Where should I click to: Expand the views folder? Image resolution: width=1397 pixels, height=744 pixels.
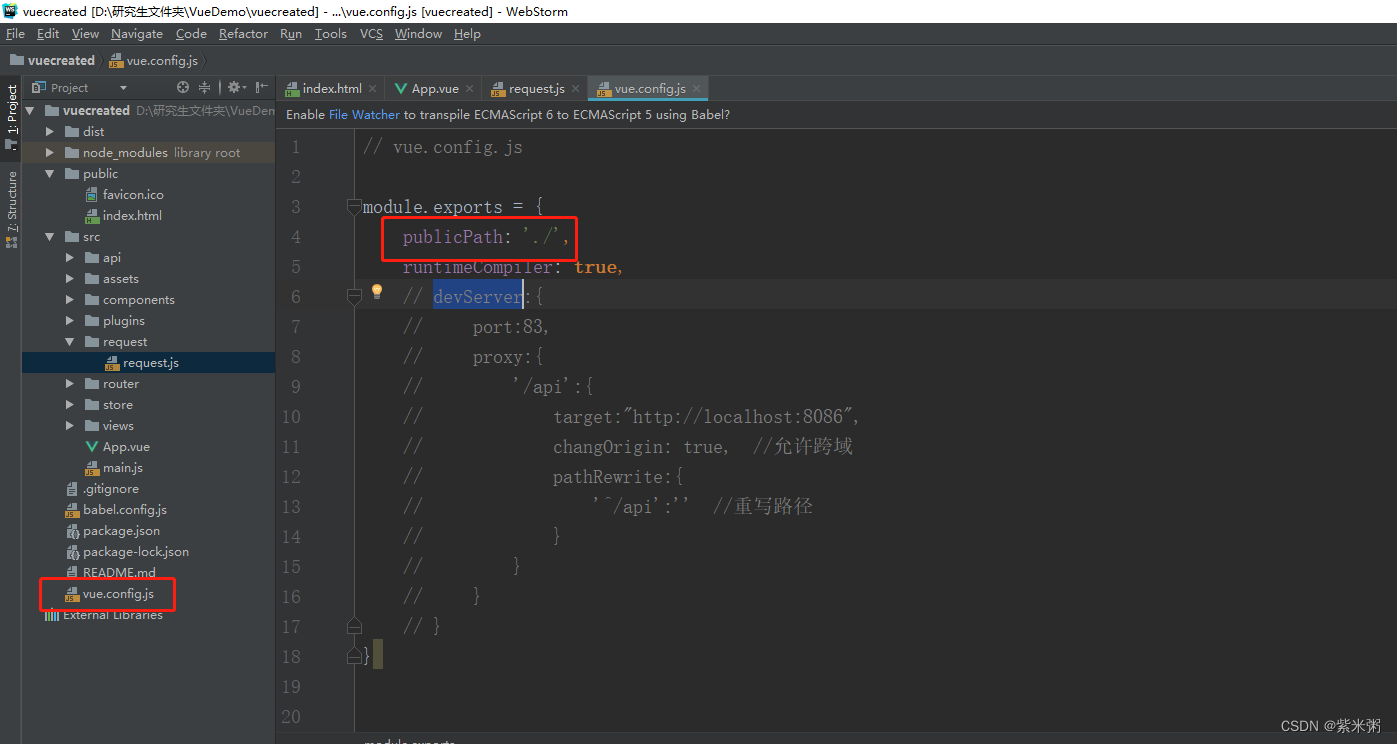click(x=70, y=426)
